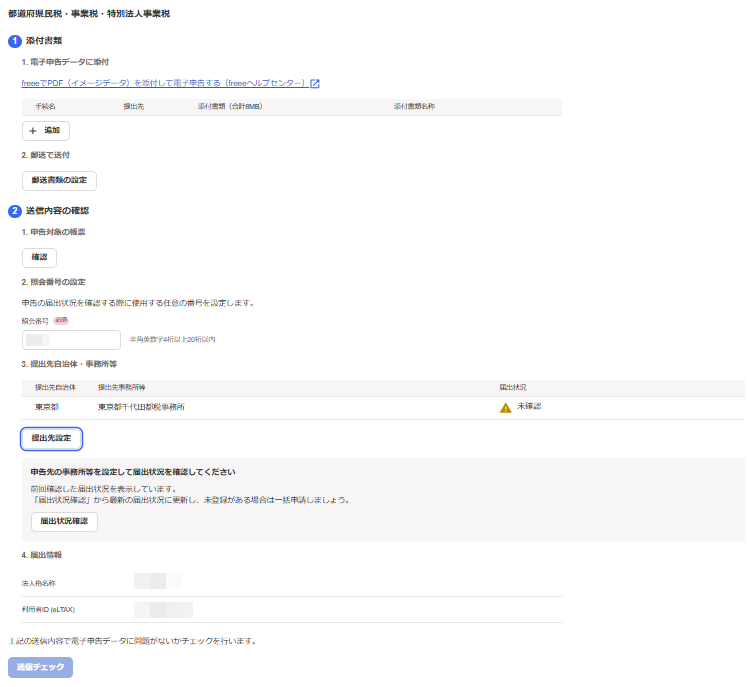749x687 pixels.
Task: Click the 必須 badge next to 照会番号
Action: click(x=62, y=321)
